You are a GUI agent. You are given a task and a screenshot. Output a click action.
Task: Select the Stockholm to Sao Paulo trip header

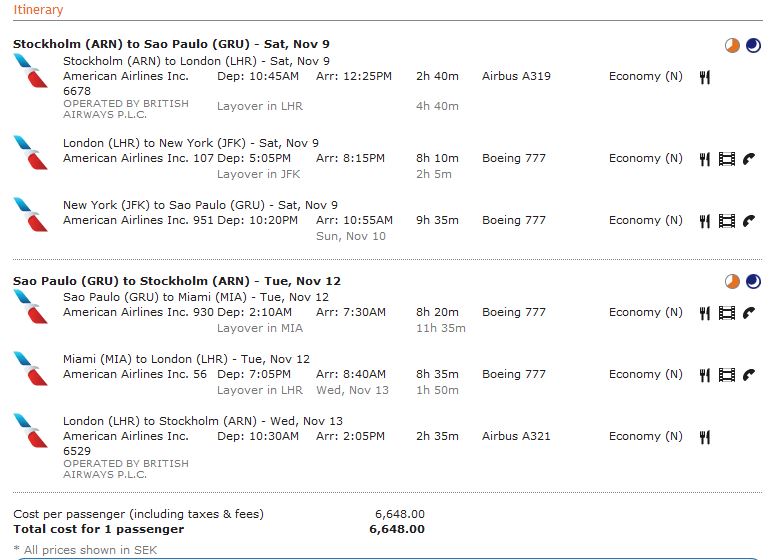pos(171,44)
